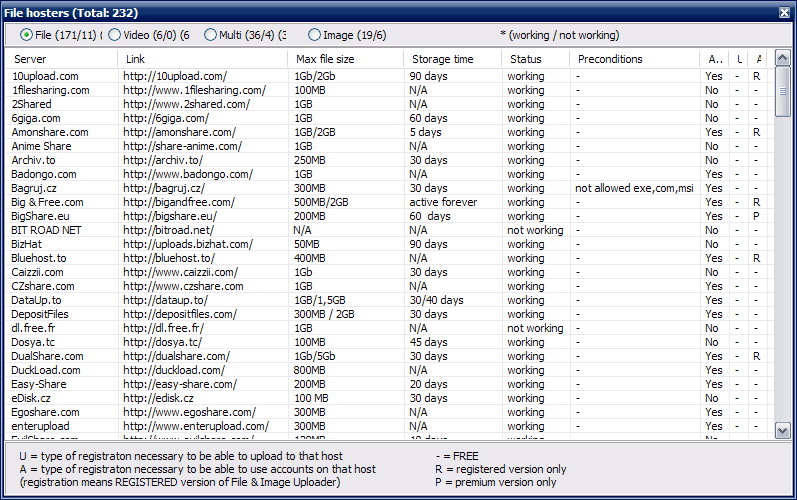Select the 6giga.com server entry
Screen dimensions: 797x500
click(36, 118)
